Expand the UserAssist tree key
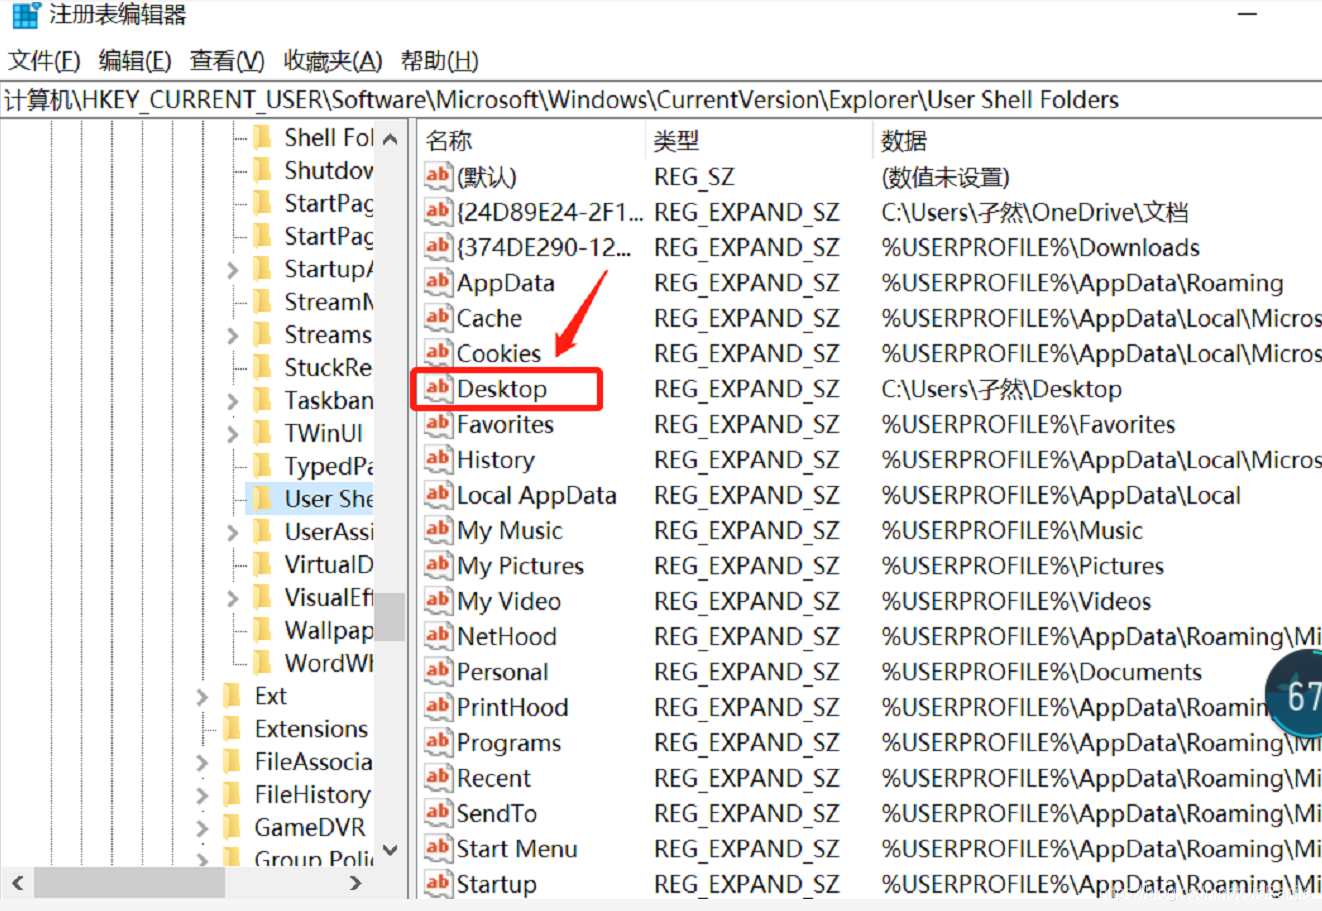Viewport: 1322px width, 911px height. click(233, 532)
